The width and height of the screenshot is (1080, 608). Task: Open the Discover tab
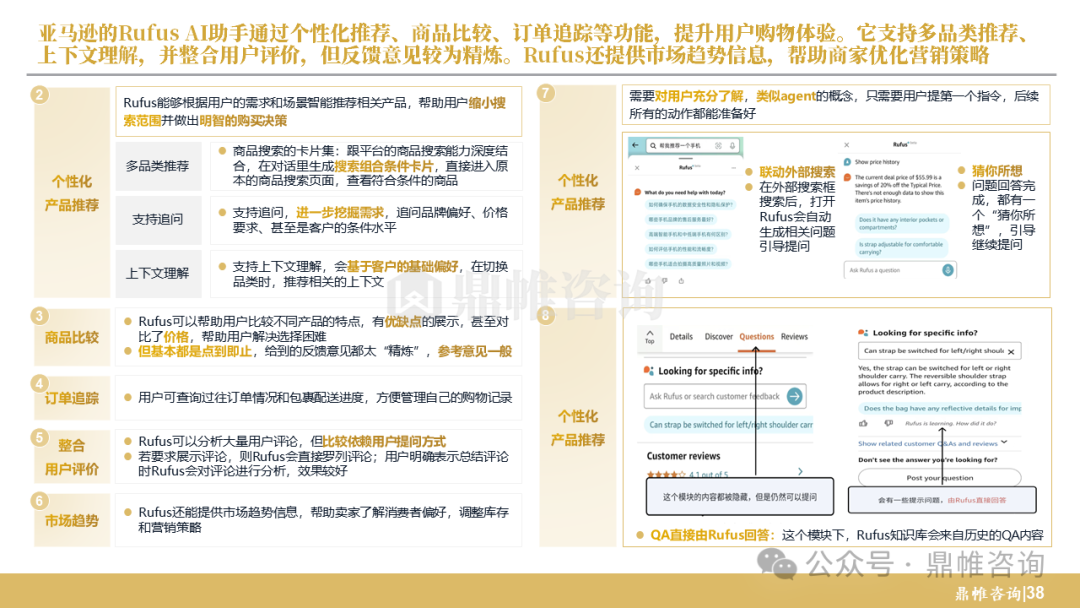[718, 337]
